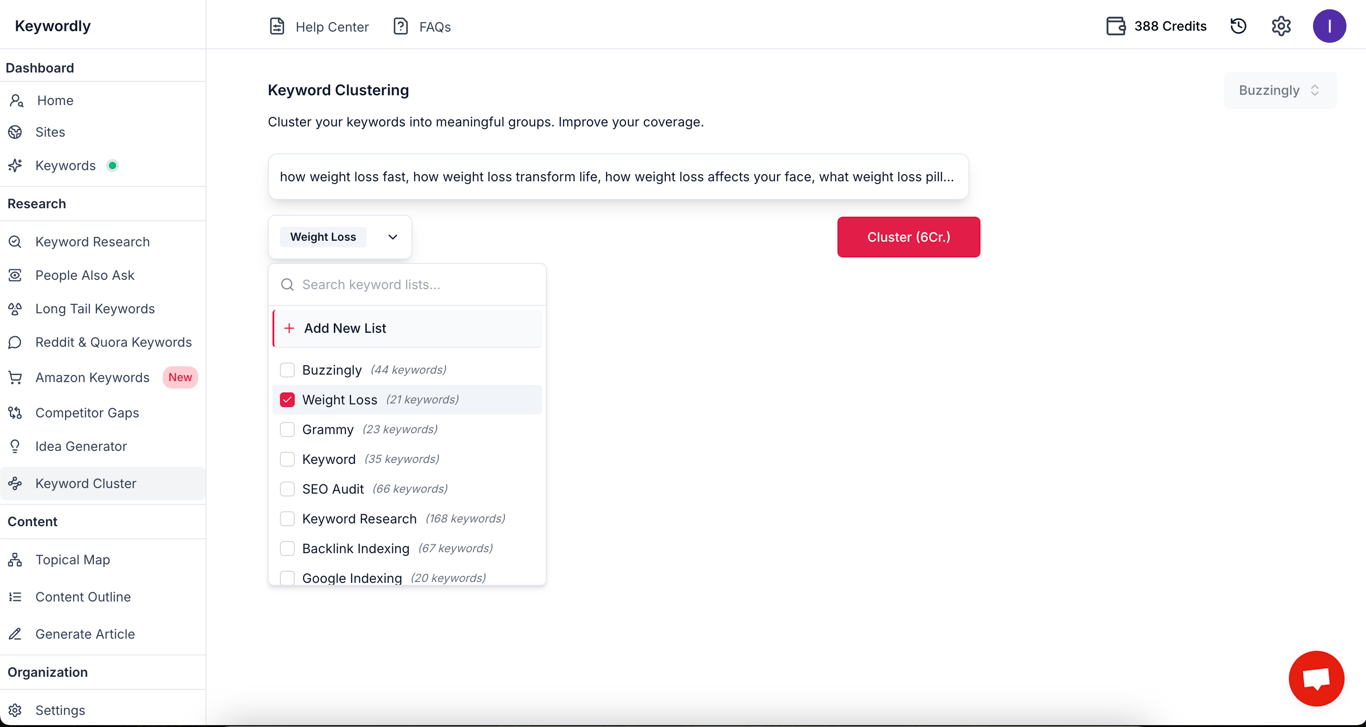This screenshot has width=1366, height=727.
Task: Uncheck the Weight Loss keyword list
Action: pos(287,399)
